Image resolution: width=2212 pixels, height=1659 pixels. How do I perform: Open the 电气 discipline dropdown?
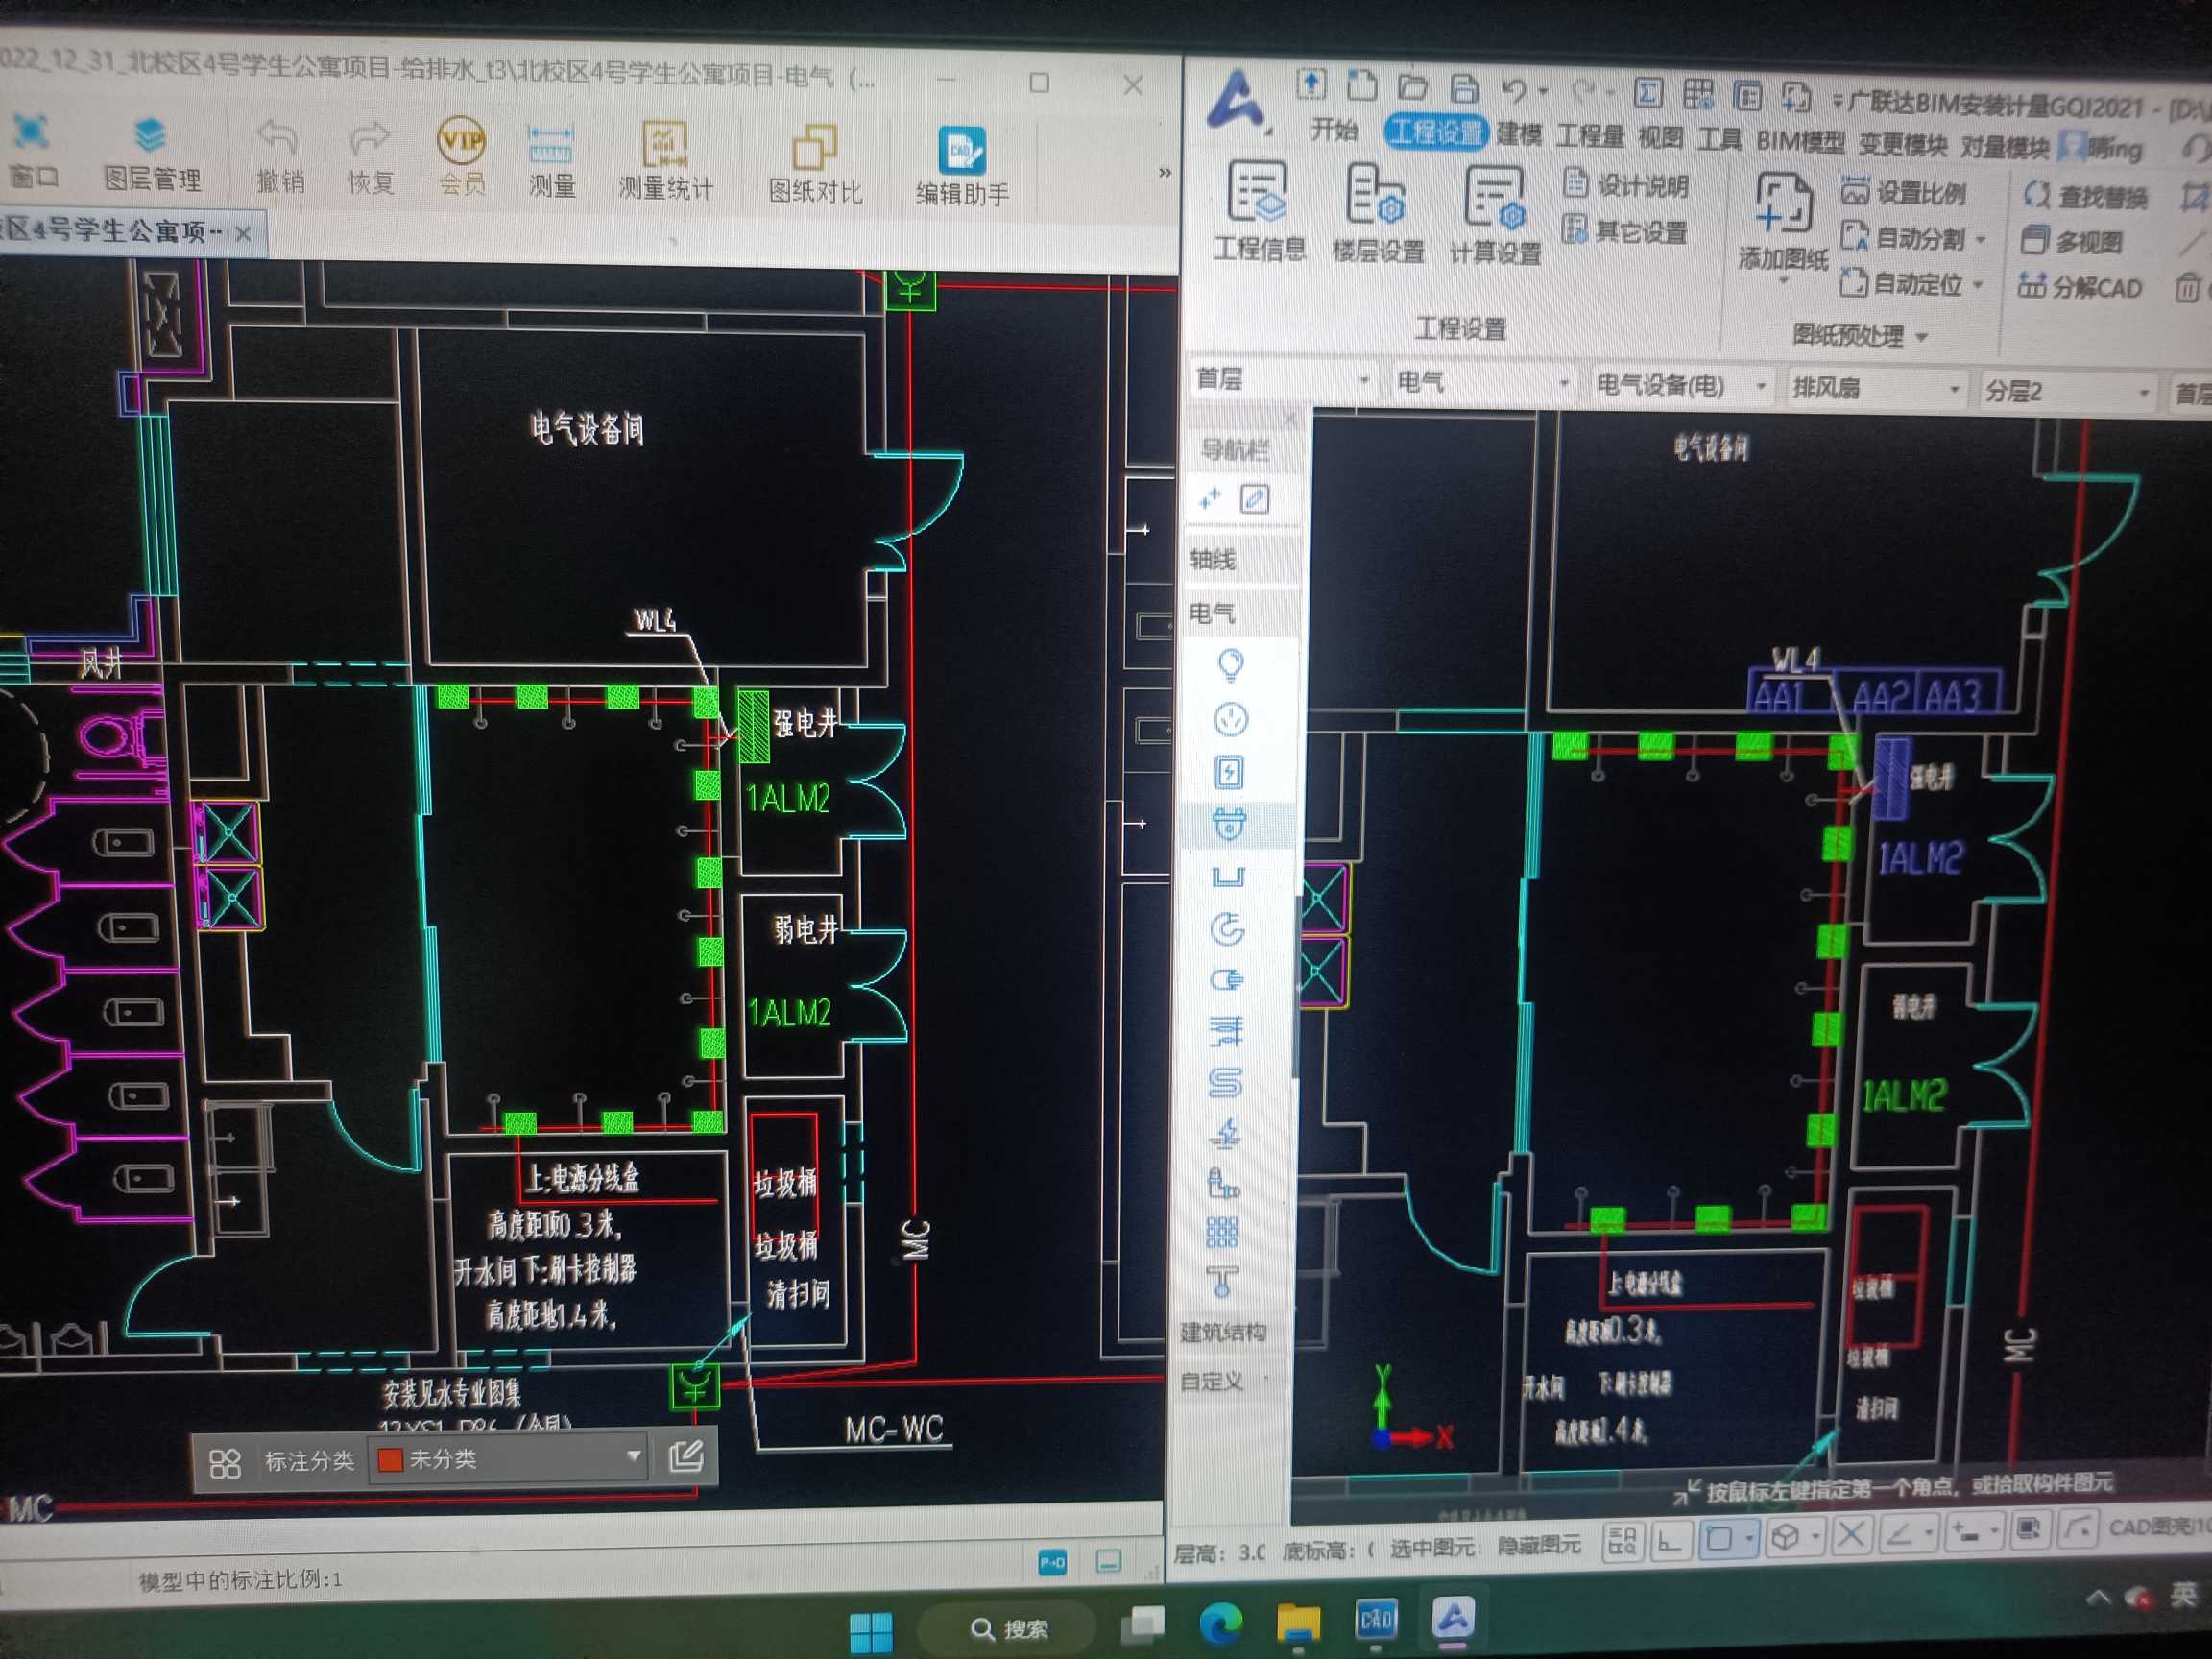point(1483,382)
